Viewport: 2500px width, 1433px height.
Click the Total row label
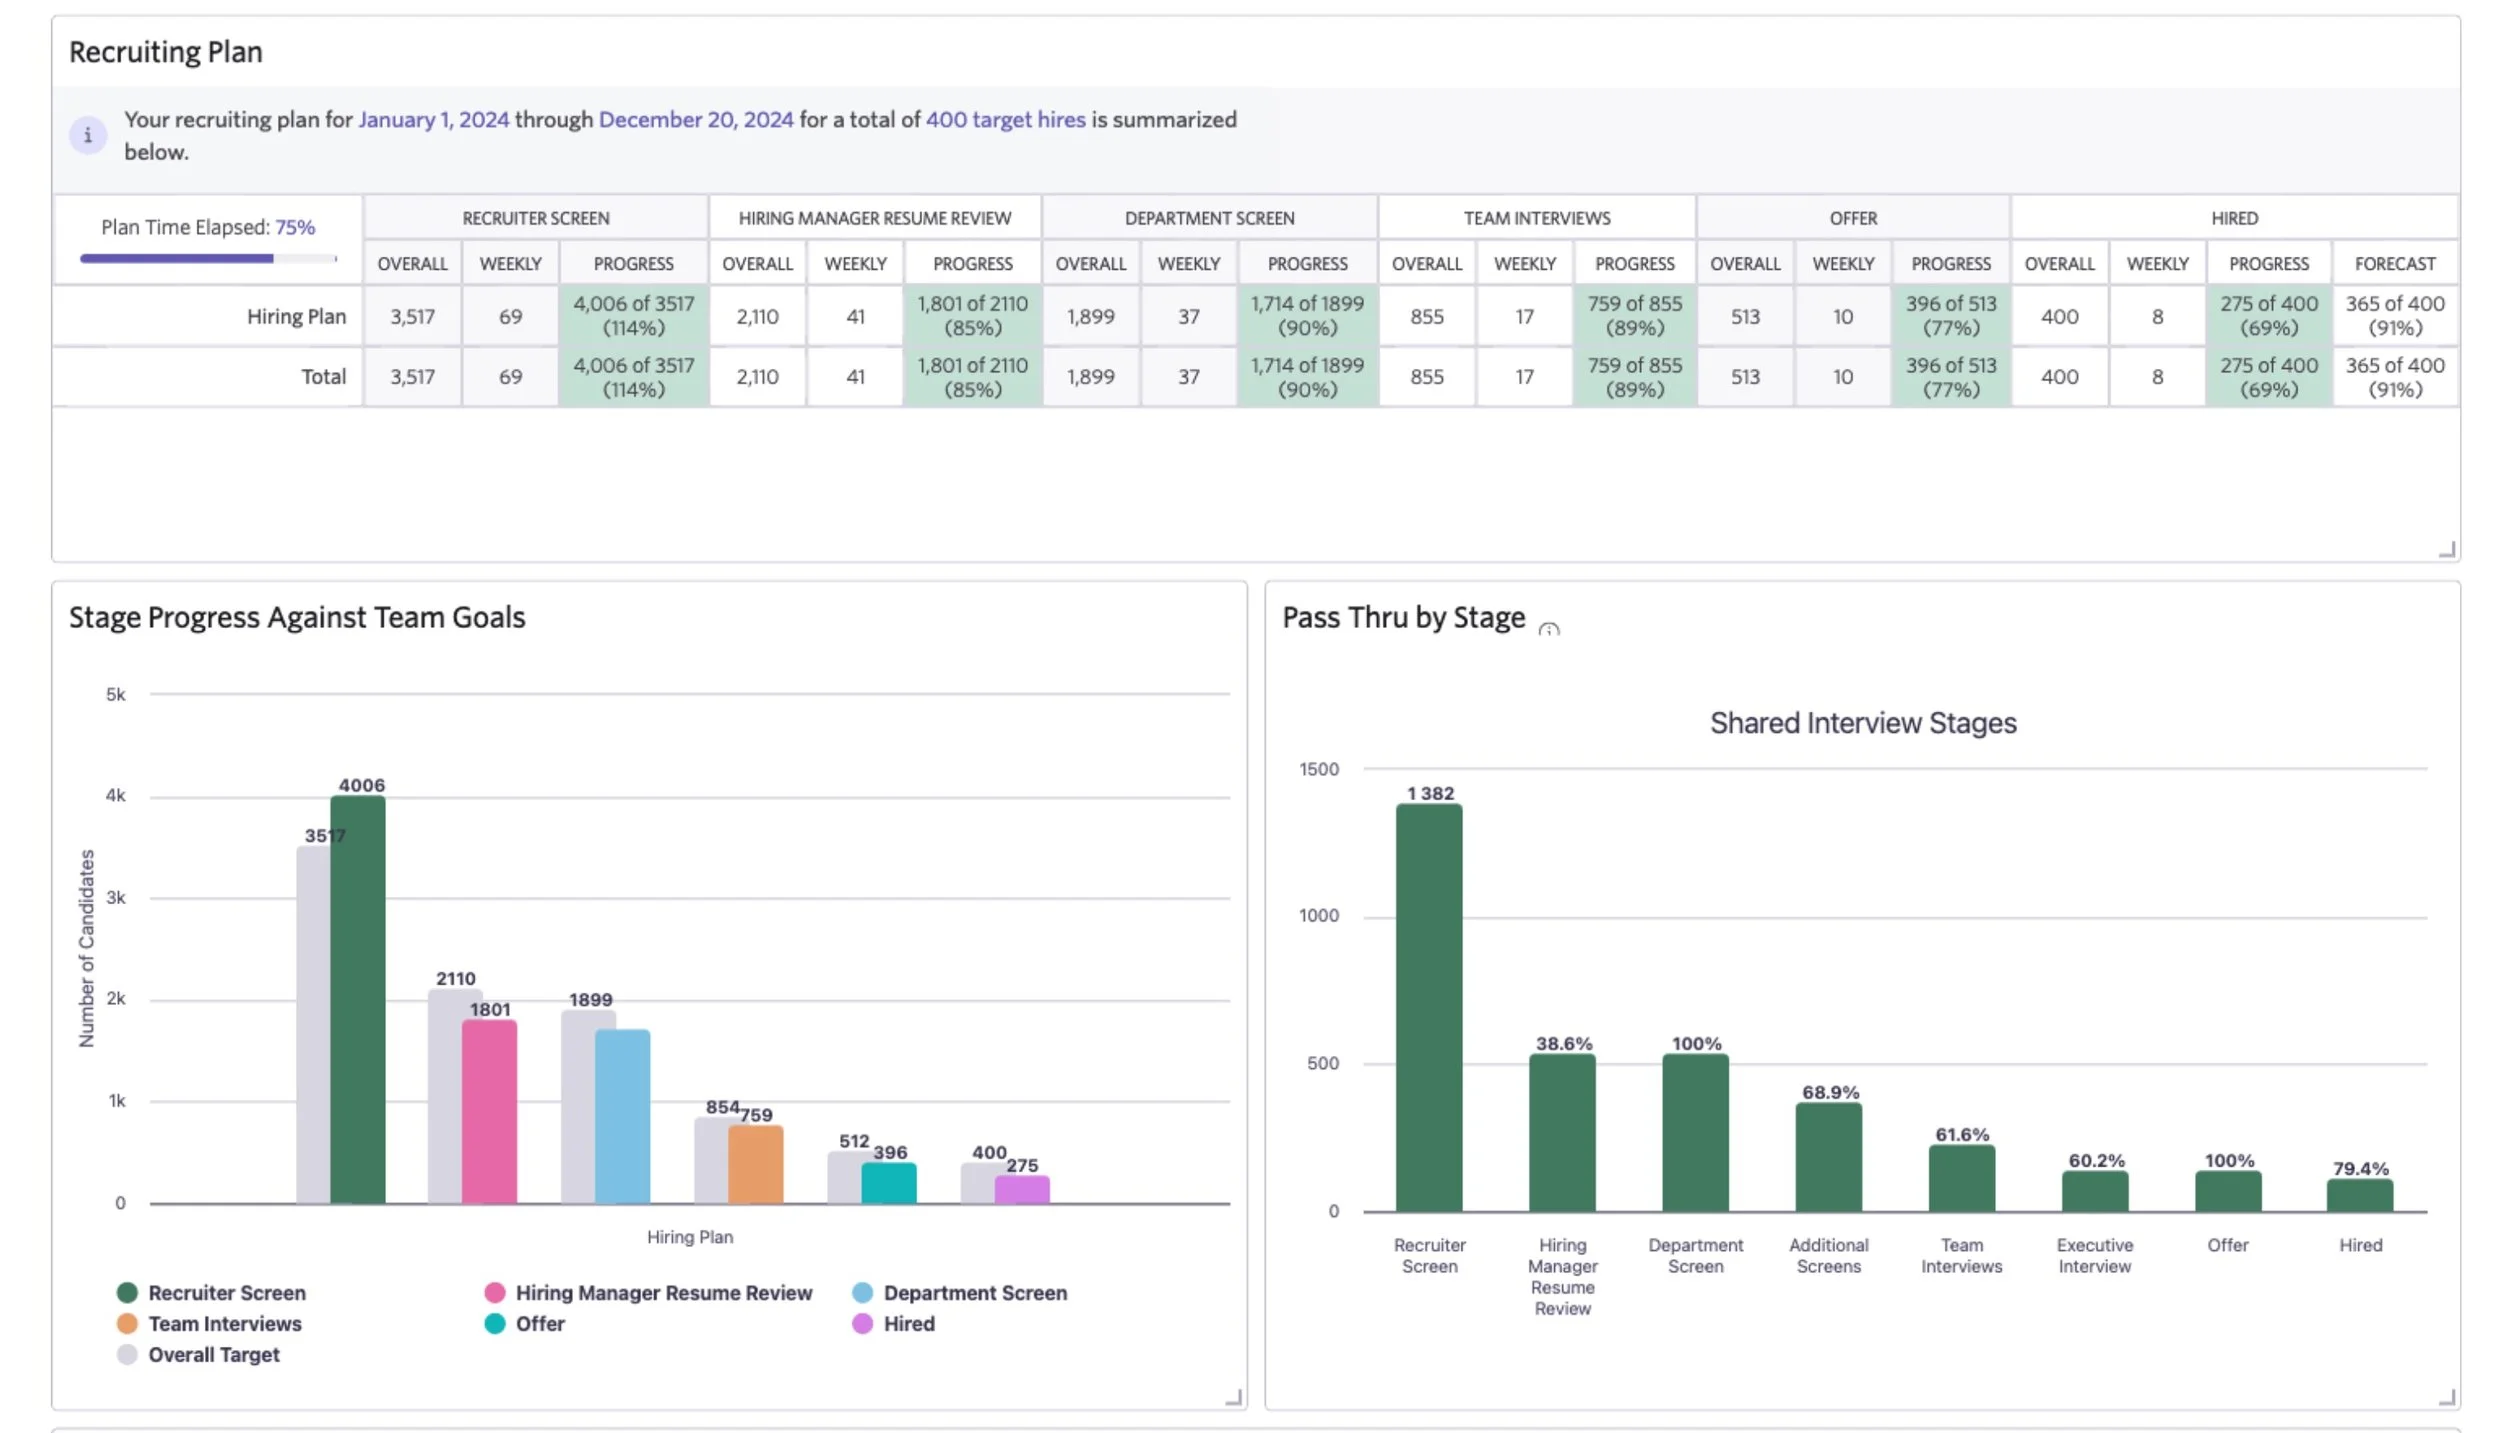click(324, 376)
